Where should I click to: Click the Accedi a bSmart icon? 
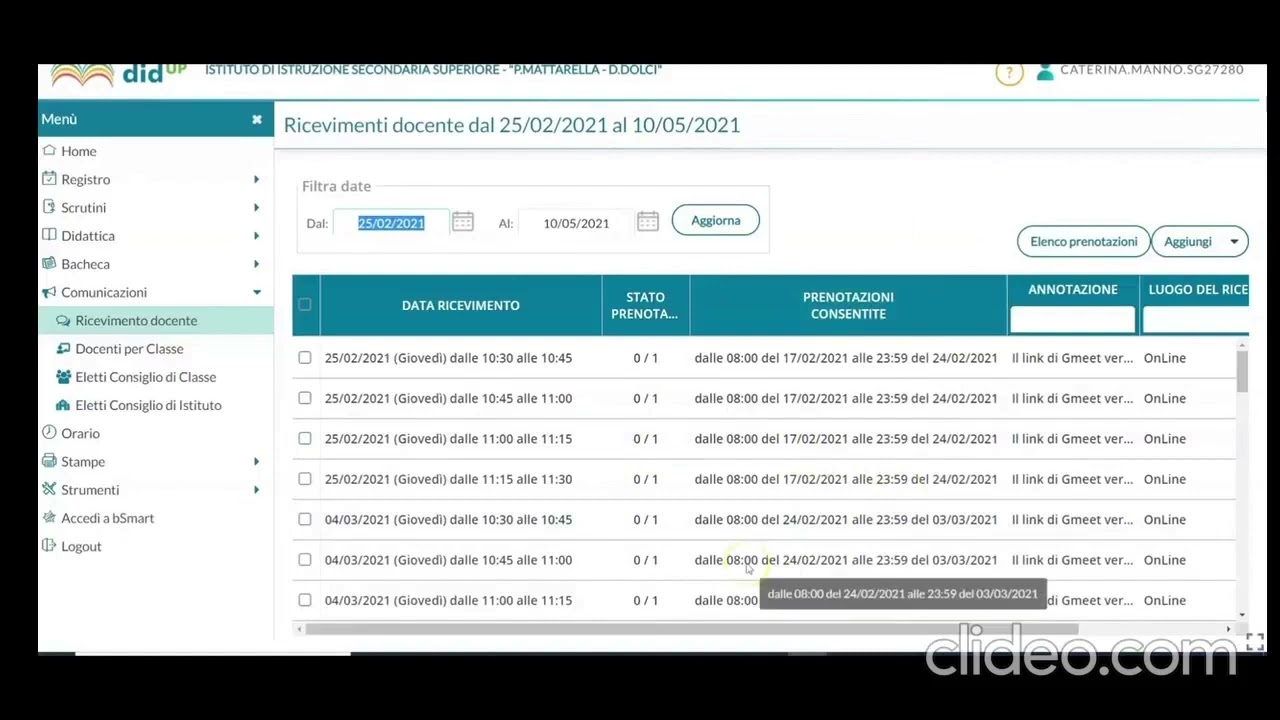click(49, 518)
